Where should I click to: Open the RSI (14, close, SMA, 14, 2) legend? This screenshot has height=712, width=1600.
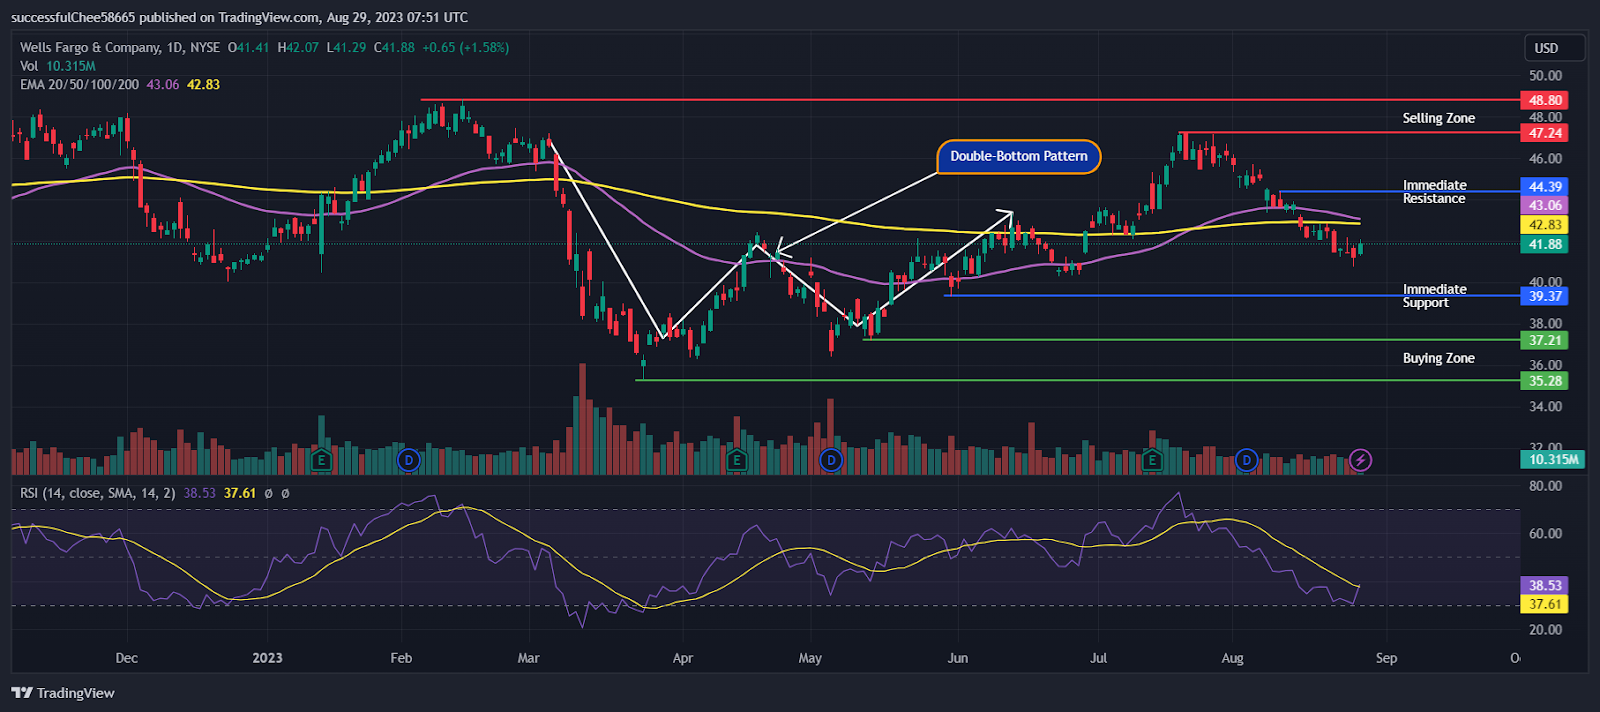click(98, 493)
